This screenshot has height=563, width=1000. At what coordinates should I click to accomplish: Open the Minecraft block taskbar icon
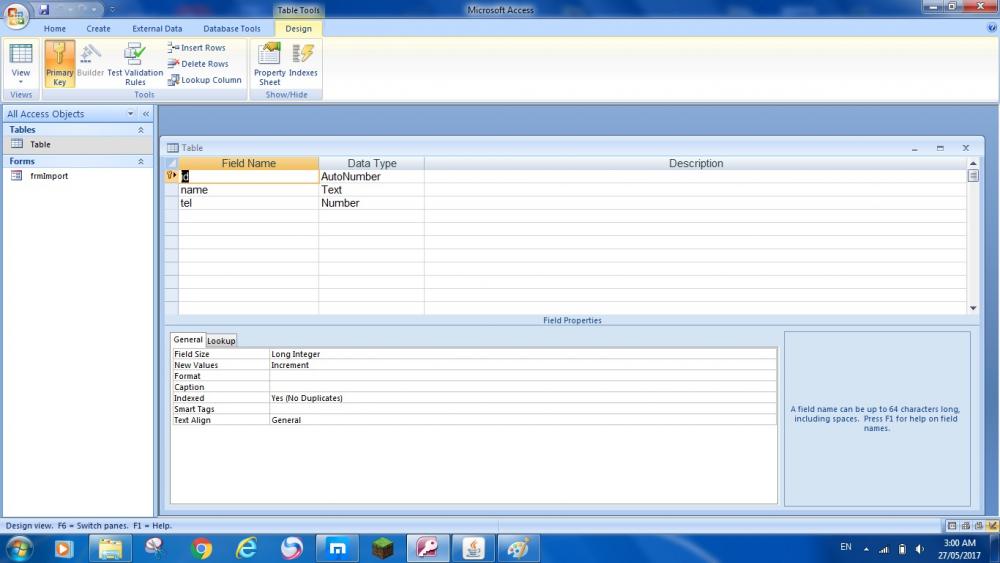[x=383, y=548]
